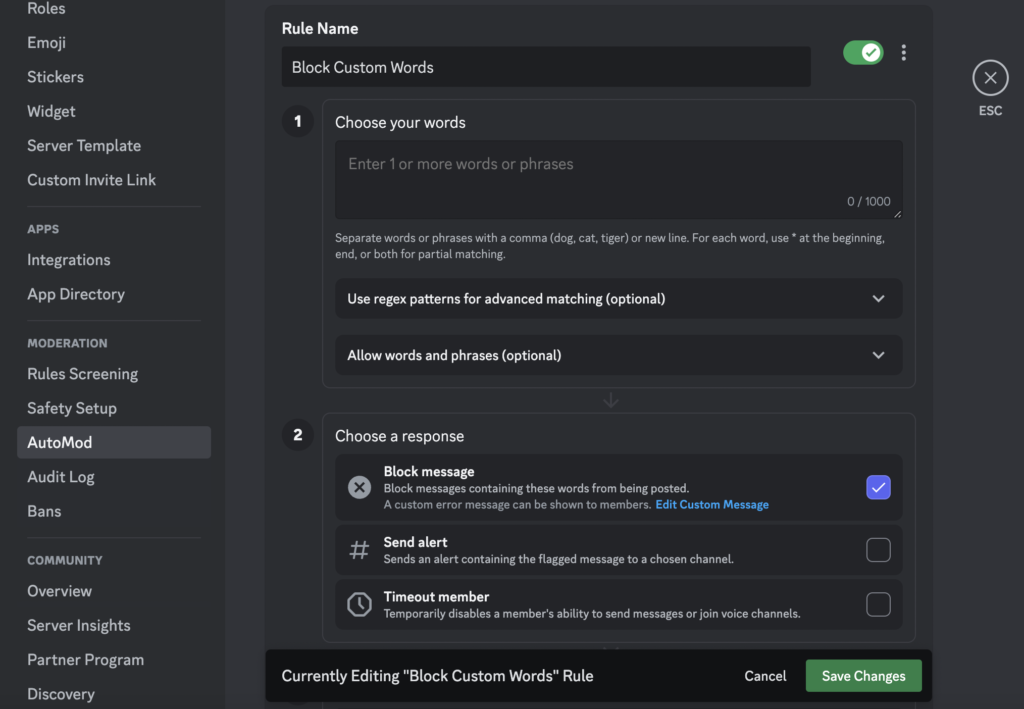The image size is (1024, 709).
Task: Grab the text area resize handle
Action: pyautogui.click(x=897, y=213)
